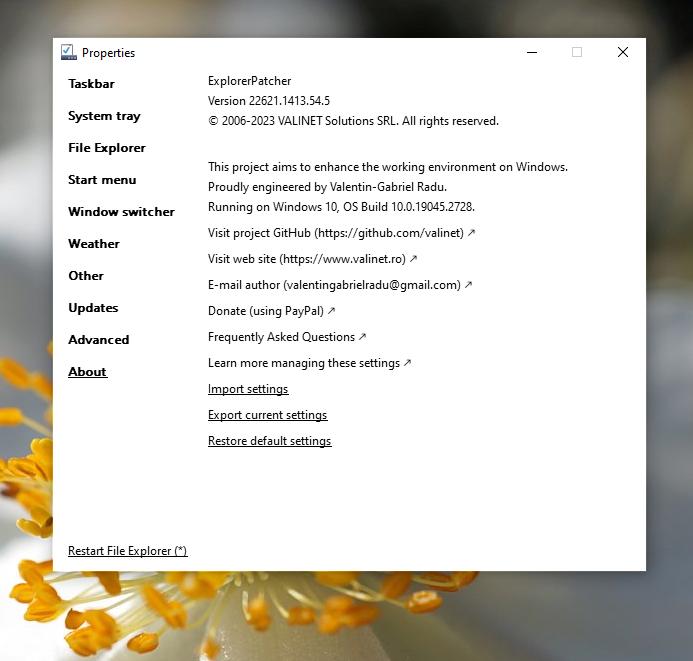This screenshot has height=661, width=693.
Task: Select the Other section
Action: tap(86, 276)
